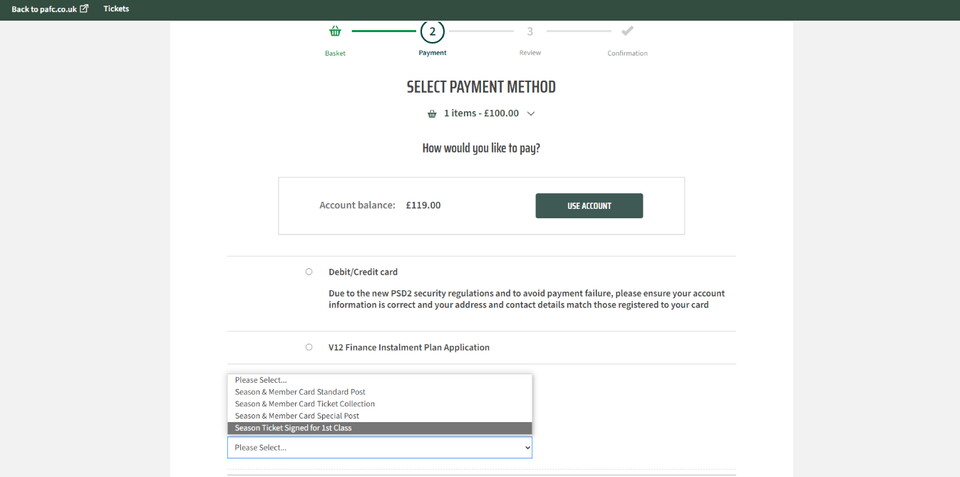The width and height of the screenshot is (960, 477).
Task: Click the step 2 Payment circle
Action: 432,31
